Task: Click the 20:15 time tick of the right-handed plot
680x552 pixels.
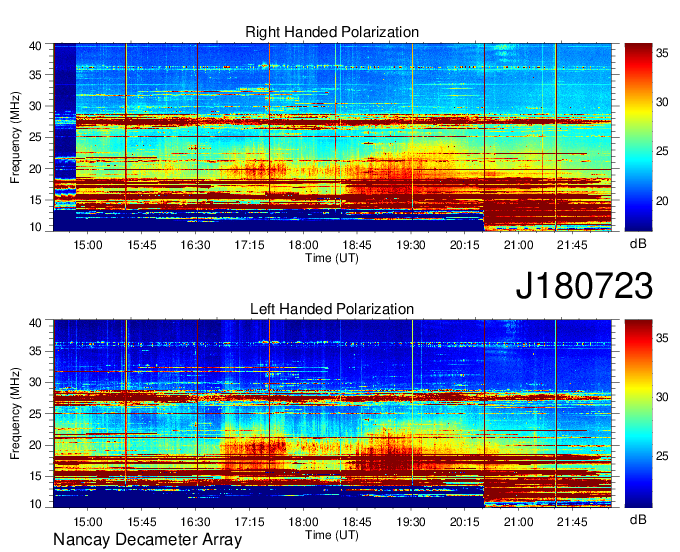Action: click(x=464, y=245)
